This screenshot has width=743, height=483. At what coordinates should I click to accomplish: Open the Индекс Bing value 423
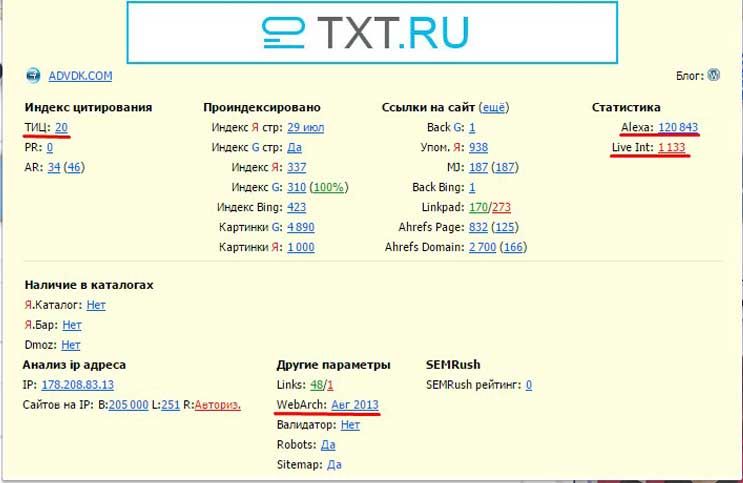click(x=297, y=207)
